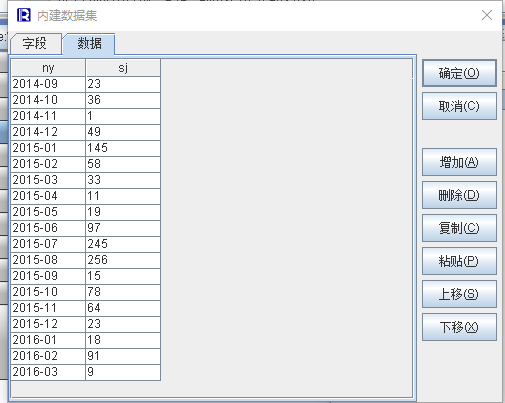The image size is (505, 403).
Task: Select cell 2015-05
Action: [x=48, y=212]
